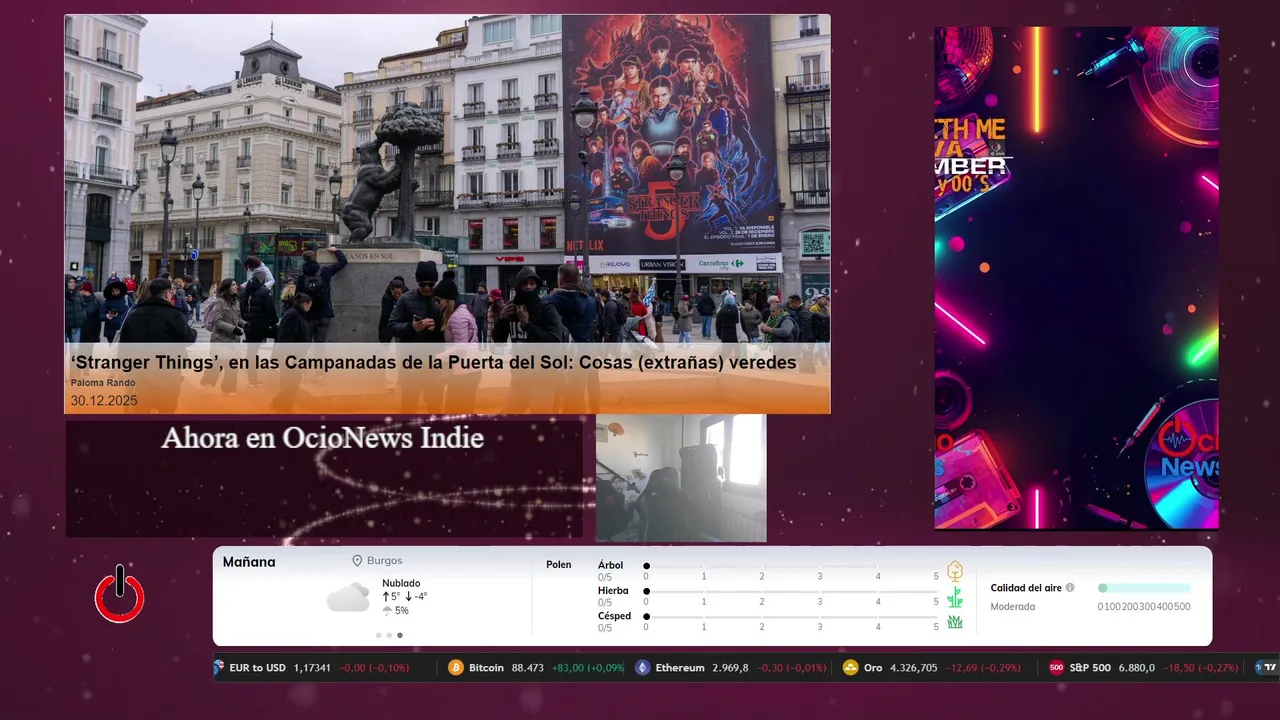Screen dimensions: 1280x720
Task: Click the Burgos location label
Action: tap(385, 561)
